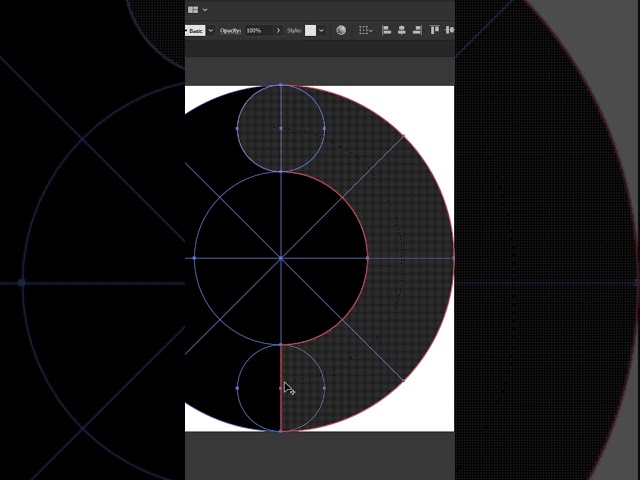Click the arrange documents layout icon
This screenshot has height=480, width=640.
[x=193, y=9]
